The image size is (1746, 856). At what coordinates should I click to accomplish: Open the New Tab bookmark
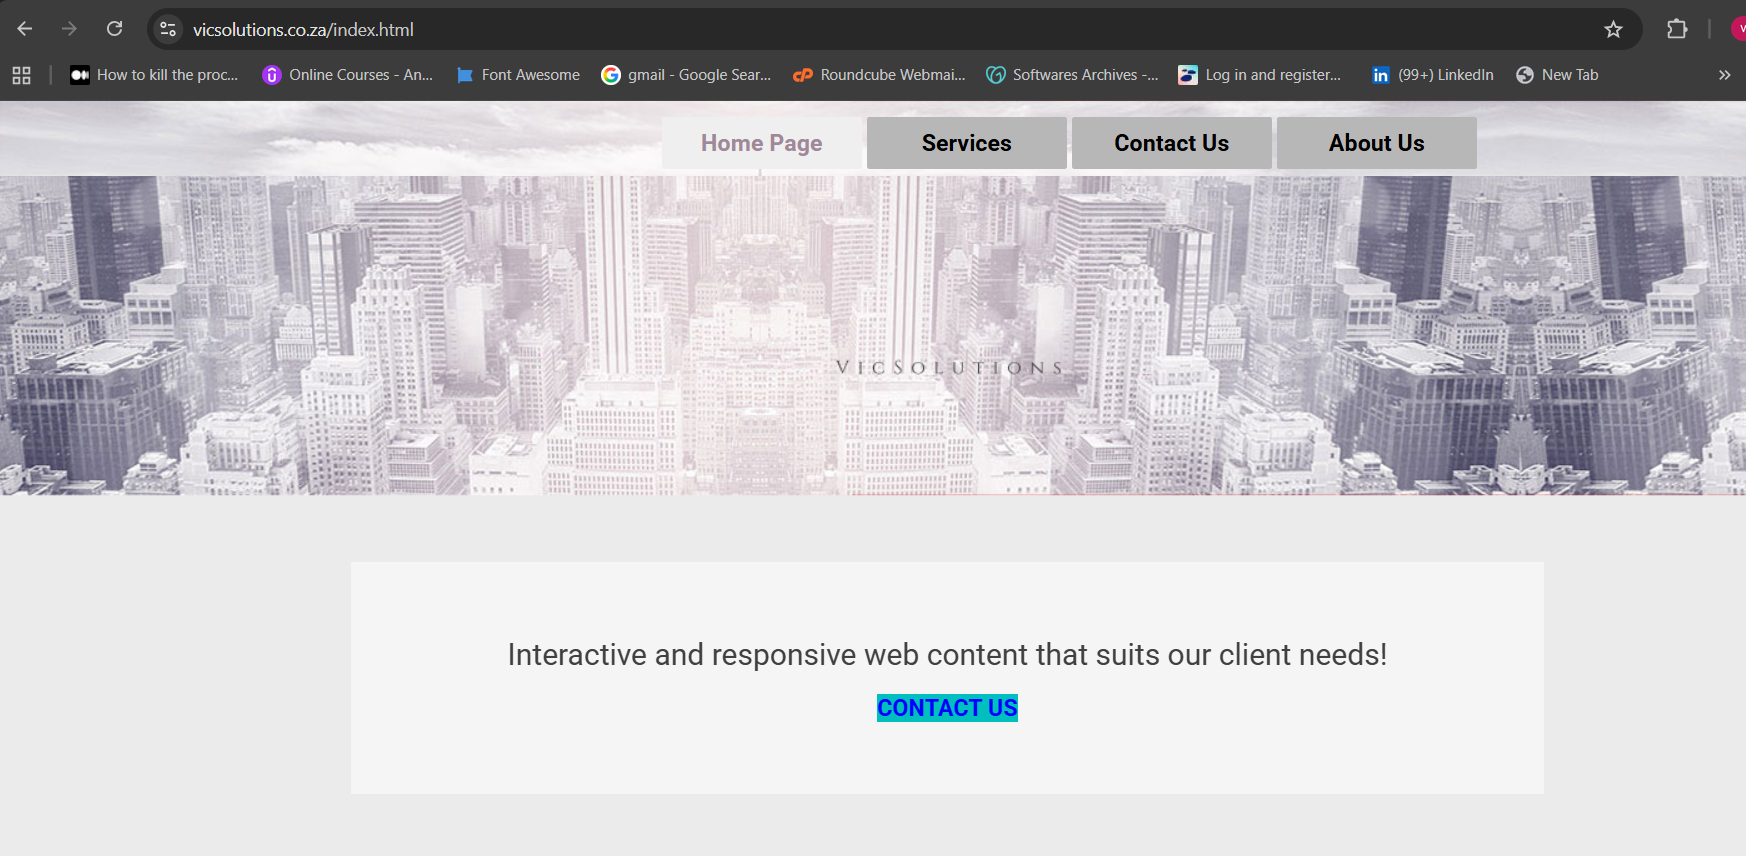(x=1557, y=75)
